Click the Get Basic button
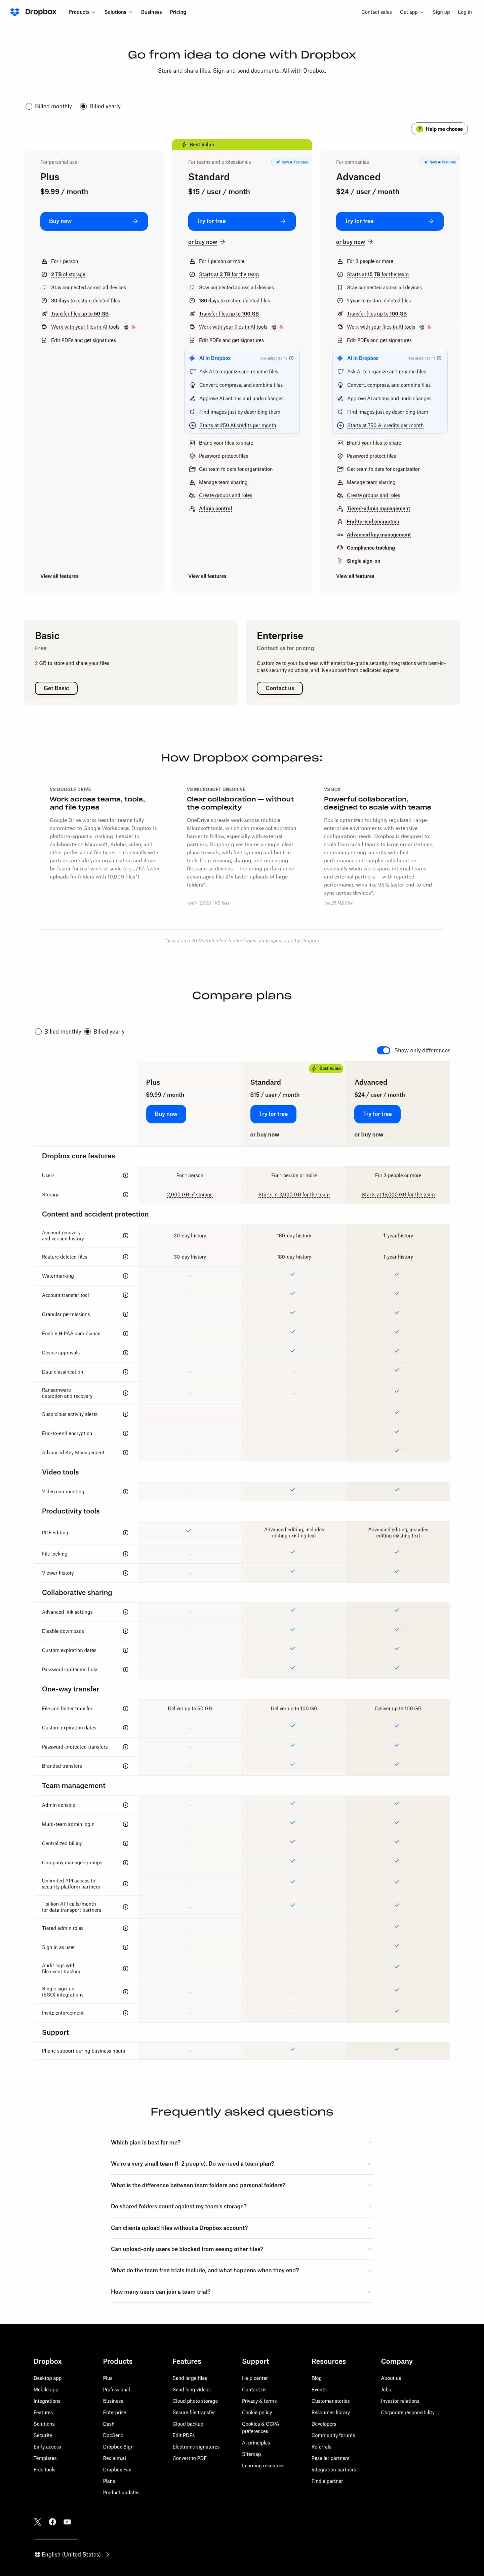484x2576 pixels. click(56, 688)
